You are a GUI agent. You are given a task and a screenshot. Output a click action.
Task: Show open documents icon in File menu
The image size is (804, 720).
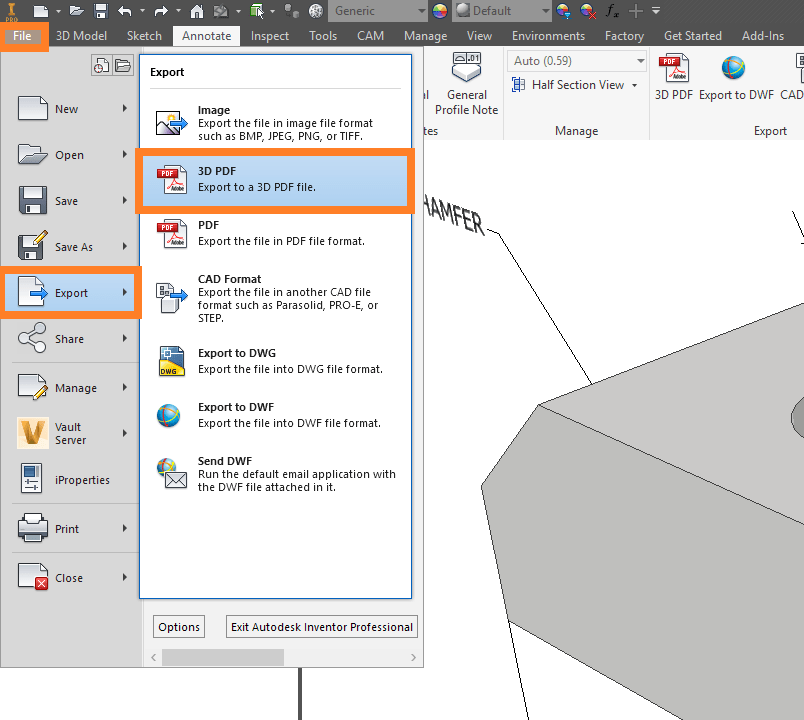[123, 66]
